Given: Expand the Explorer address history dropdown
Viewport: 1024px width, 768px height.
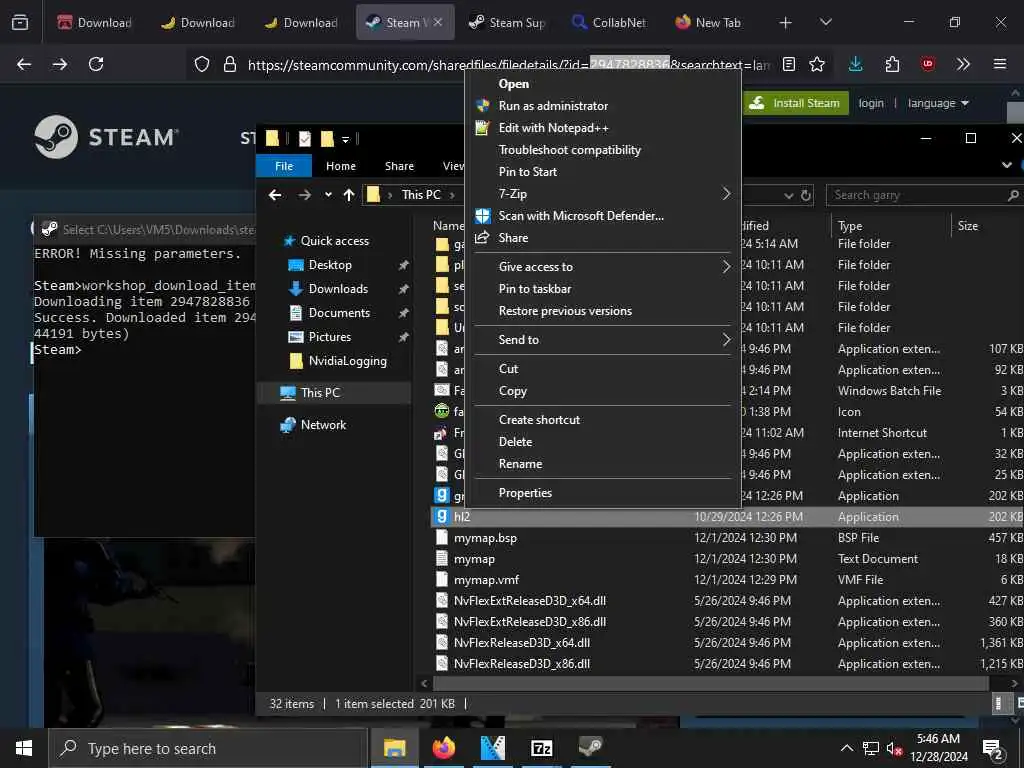Looking at the screenshot, I should click(x=789, y=195).
